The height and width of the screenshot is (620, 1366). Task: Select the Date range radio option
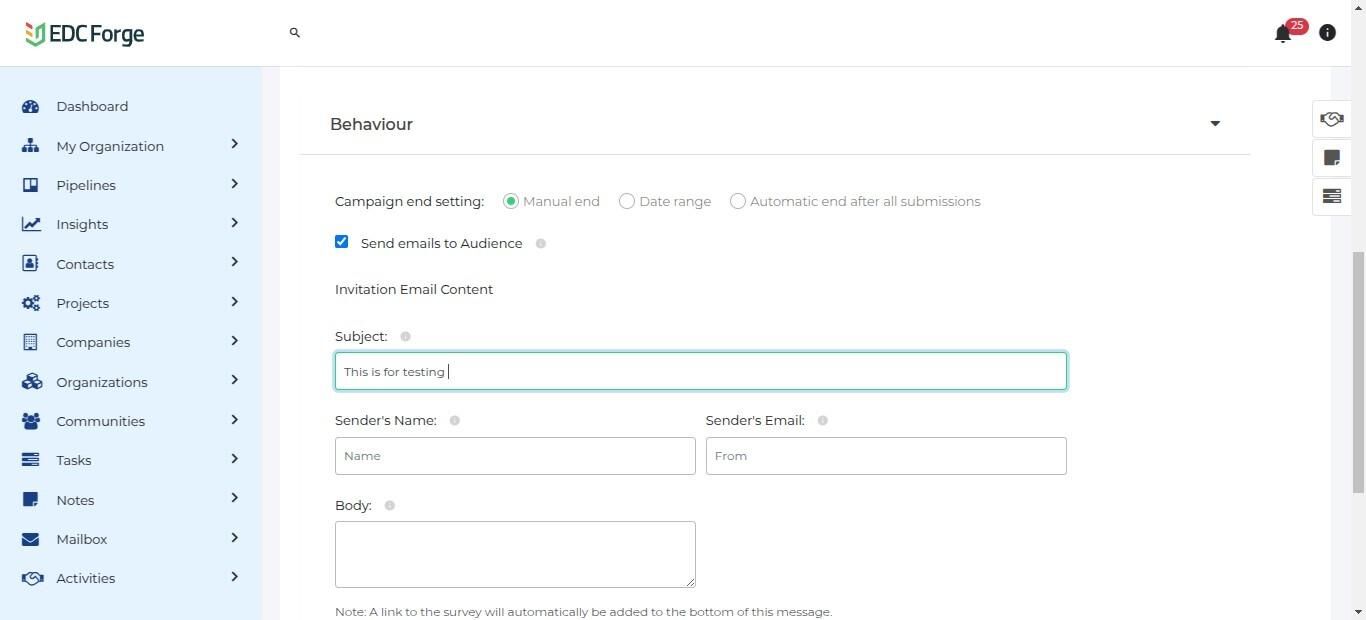627,201
